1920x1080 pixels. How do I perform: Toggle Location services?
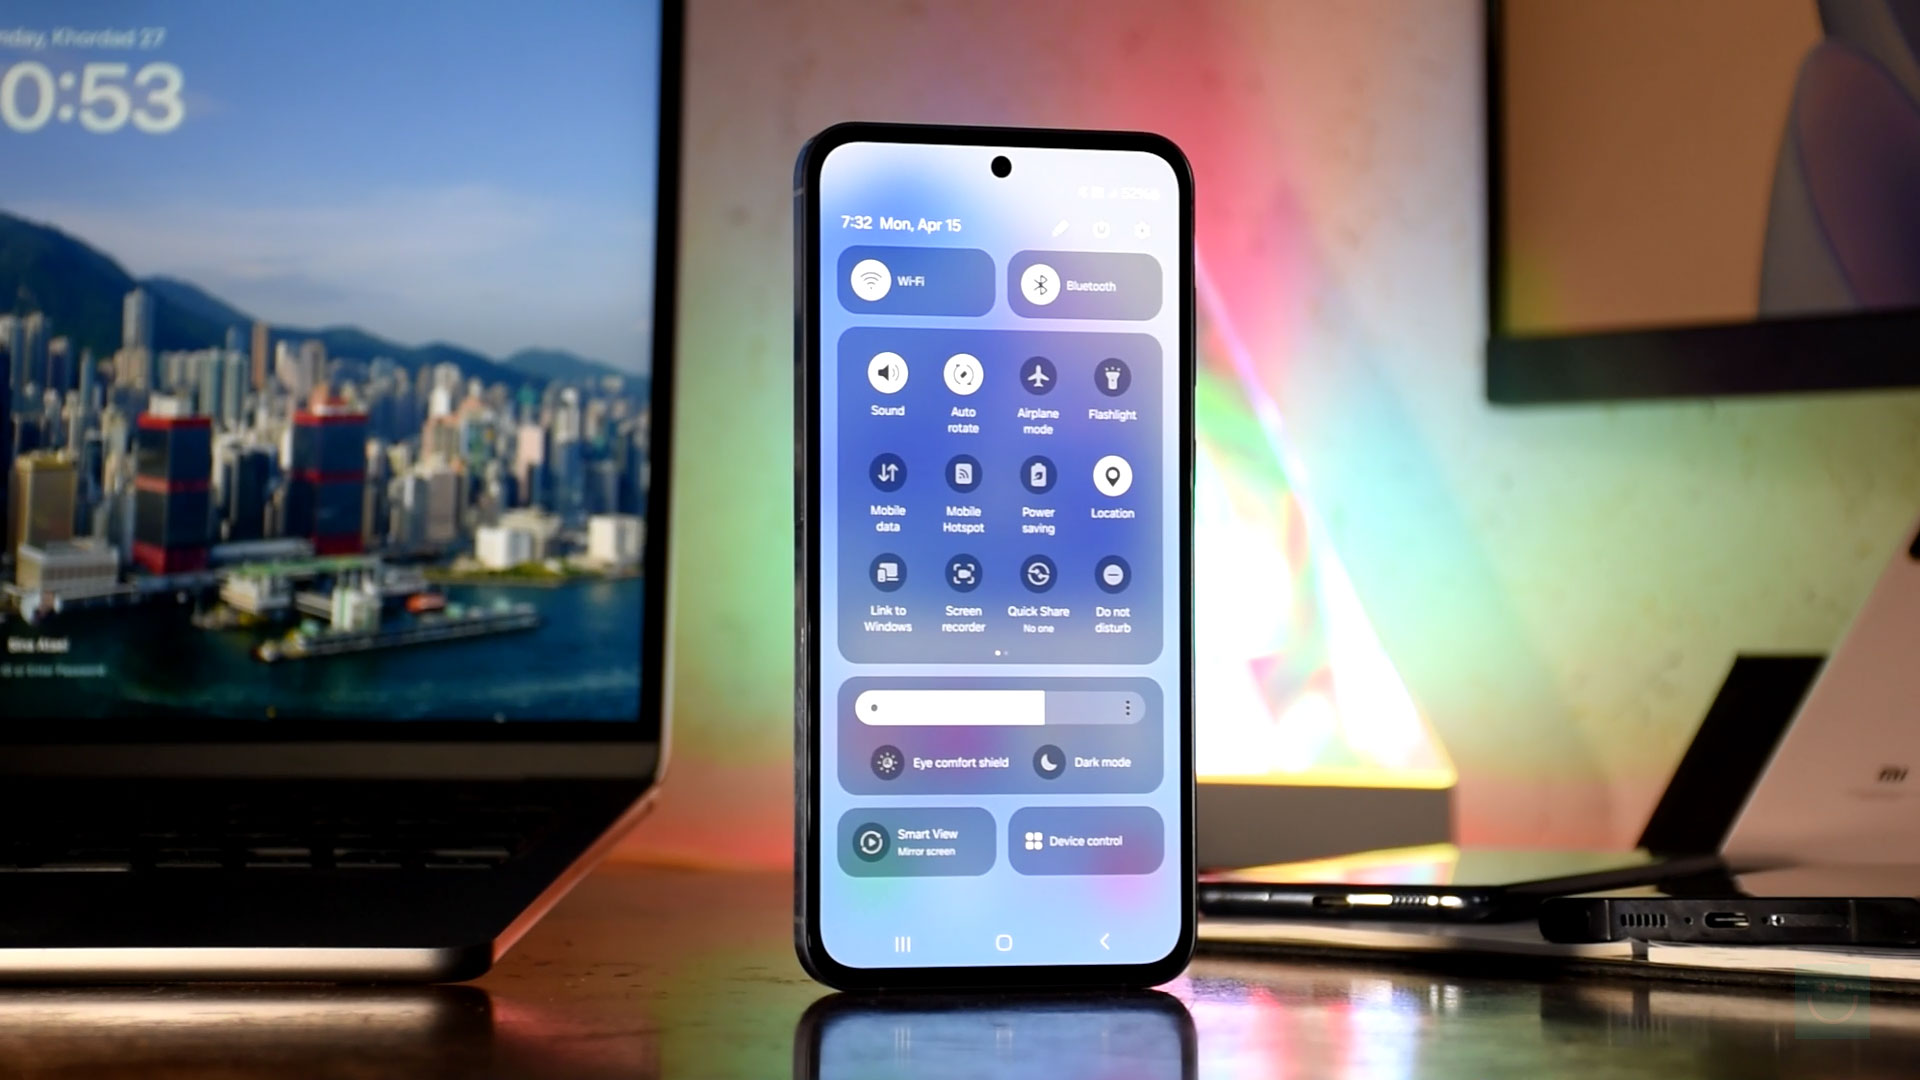pos(1112,475)
